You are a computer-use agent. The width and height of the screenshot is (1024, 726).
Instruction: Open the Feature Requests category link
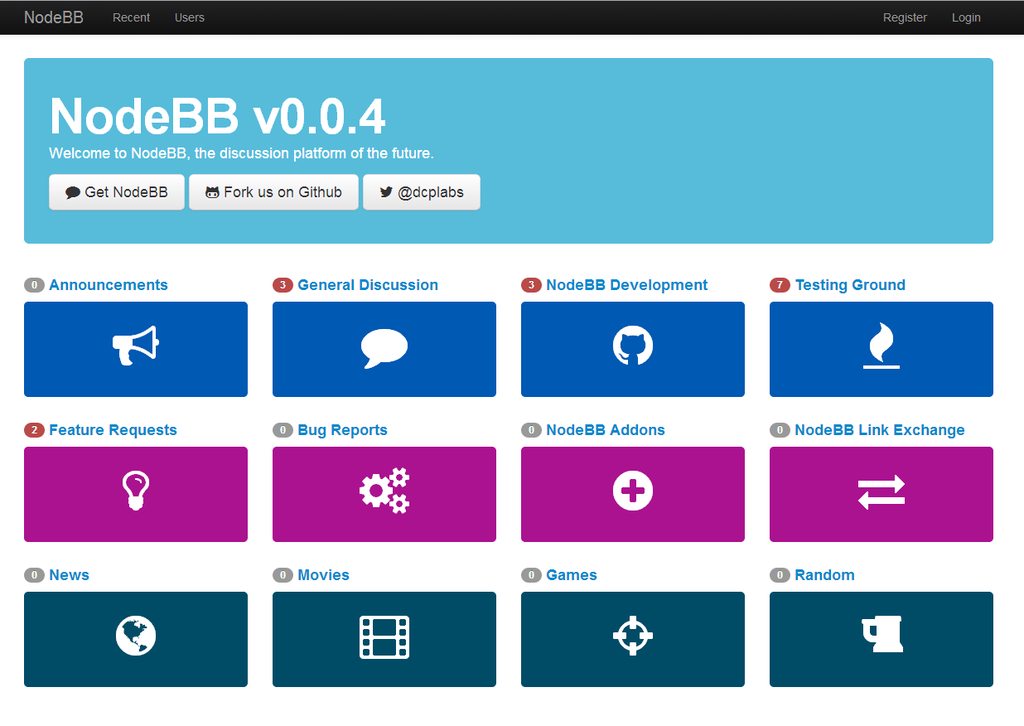(x=113, y=430)
